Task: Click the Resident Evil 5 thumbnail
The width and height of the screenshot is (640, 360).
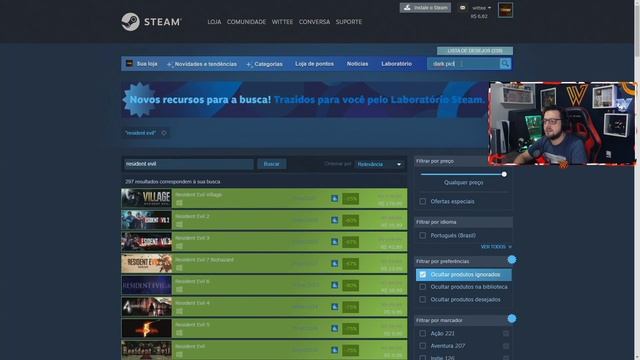Action: pos(147,328)
